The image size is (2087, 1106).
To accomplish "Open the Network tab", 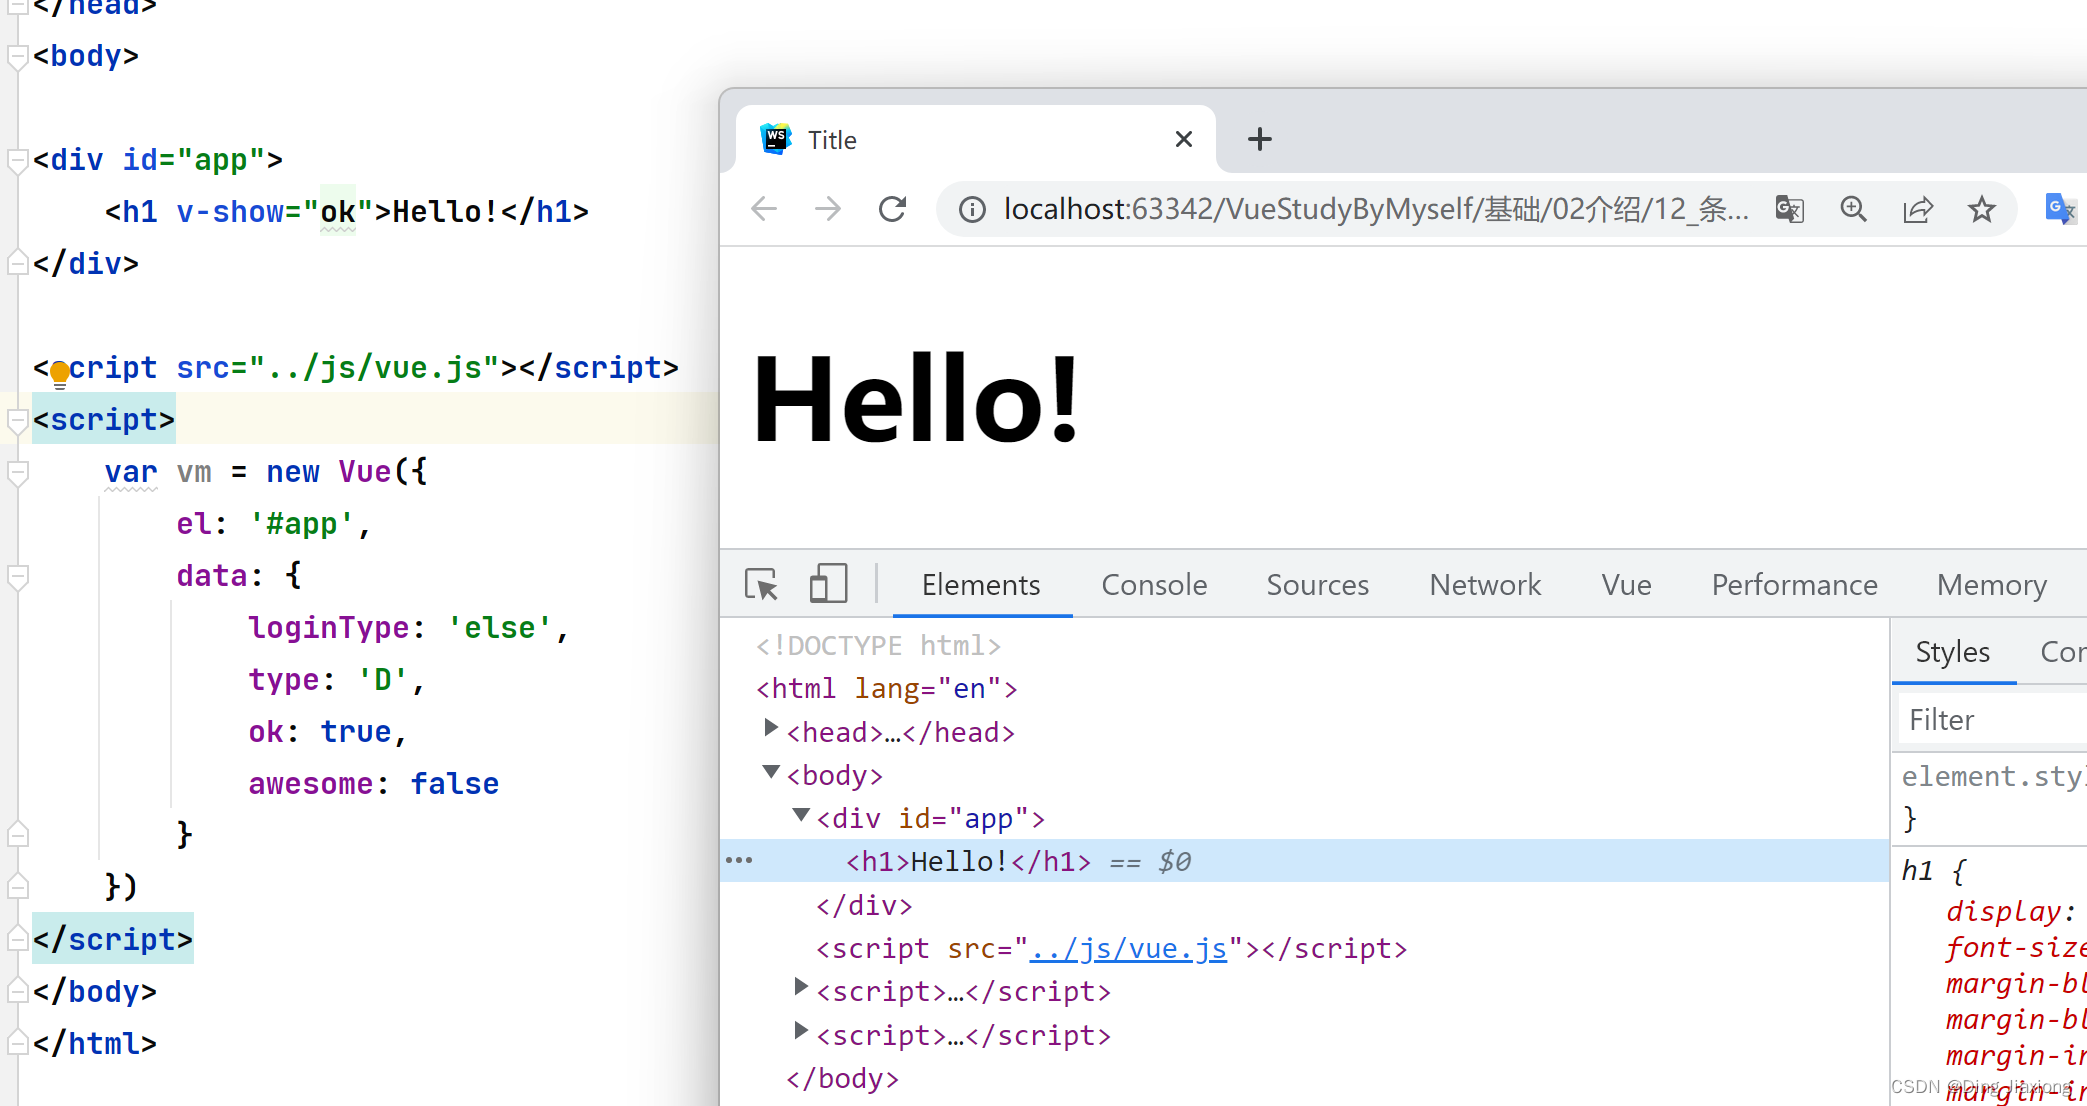I will tap(1485, 585).
